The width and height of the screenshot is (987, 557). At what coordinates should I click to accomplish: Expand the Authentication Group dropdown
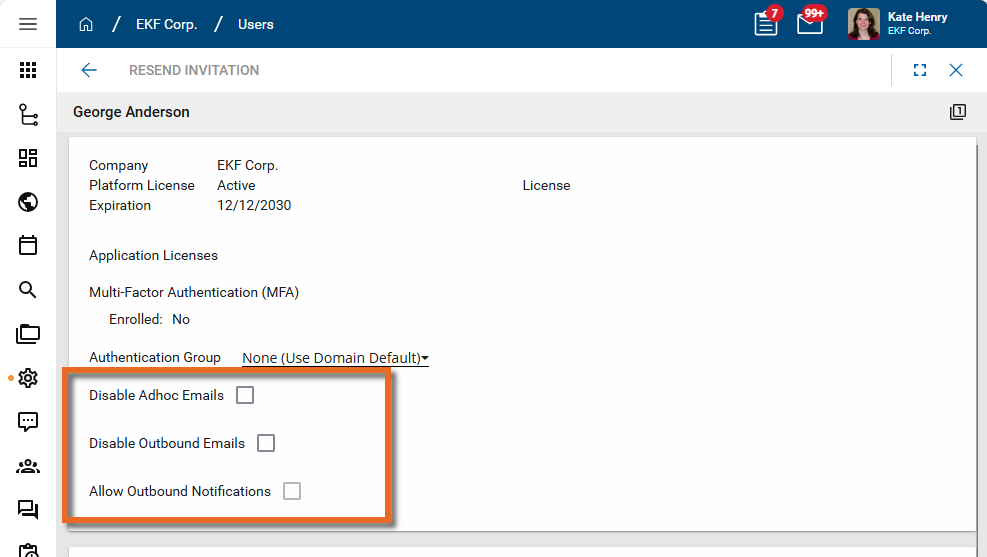point(335,358)
